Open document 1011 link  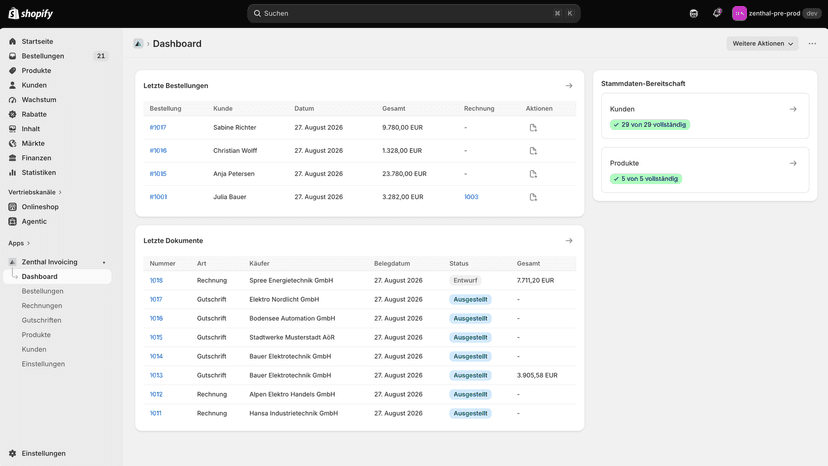155,414
